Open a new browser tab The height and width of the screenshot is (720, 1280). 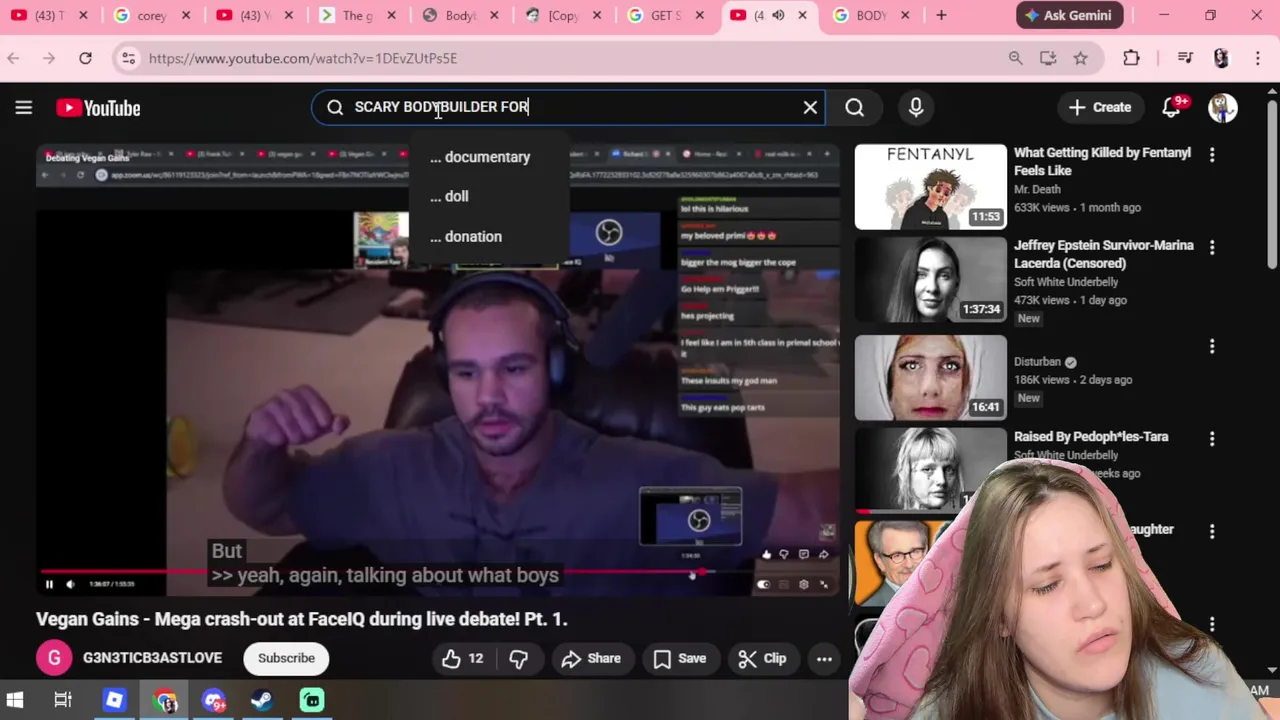(941, 15)
